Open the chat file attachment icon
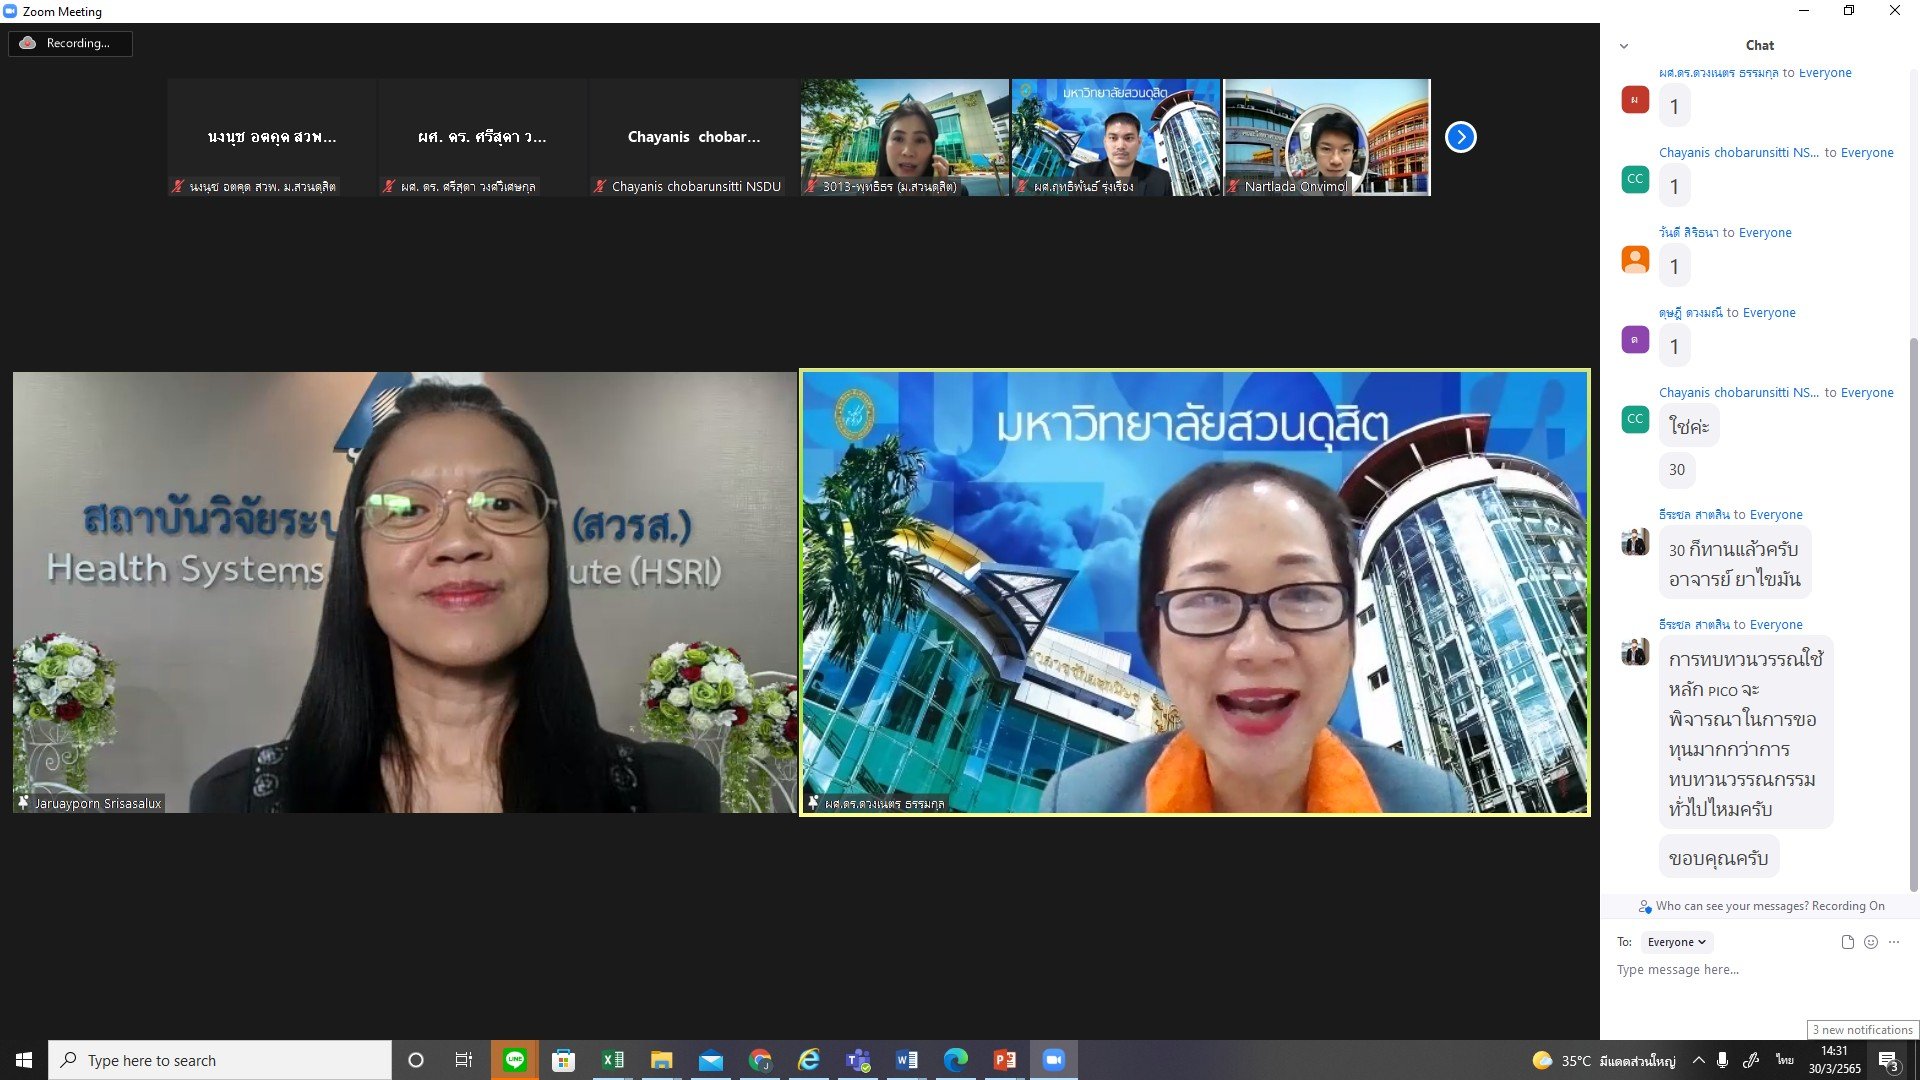The height and width of the screenshot is (1080, 1920). [1847, 942]
